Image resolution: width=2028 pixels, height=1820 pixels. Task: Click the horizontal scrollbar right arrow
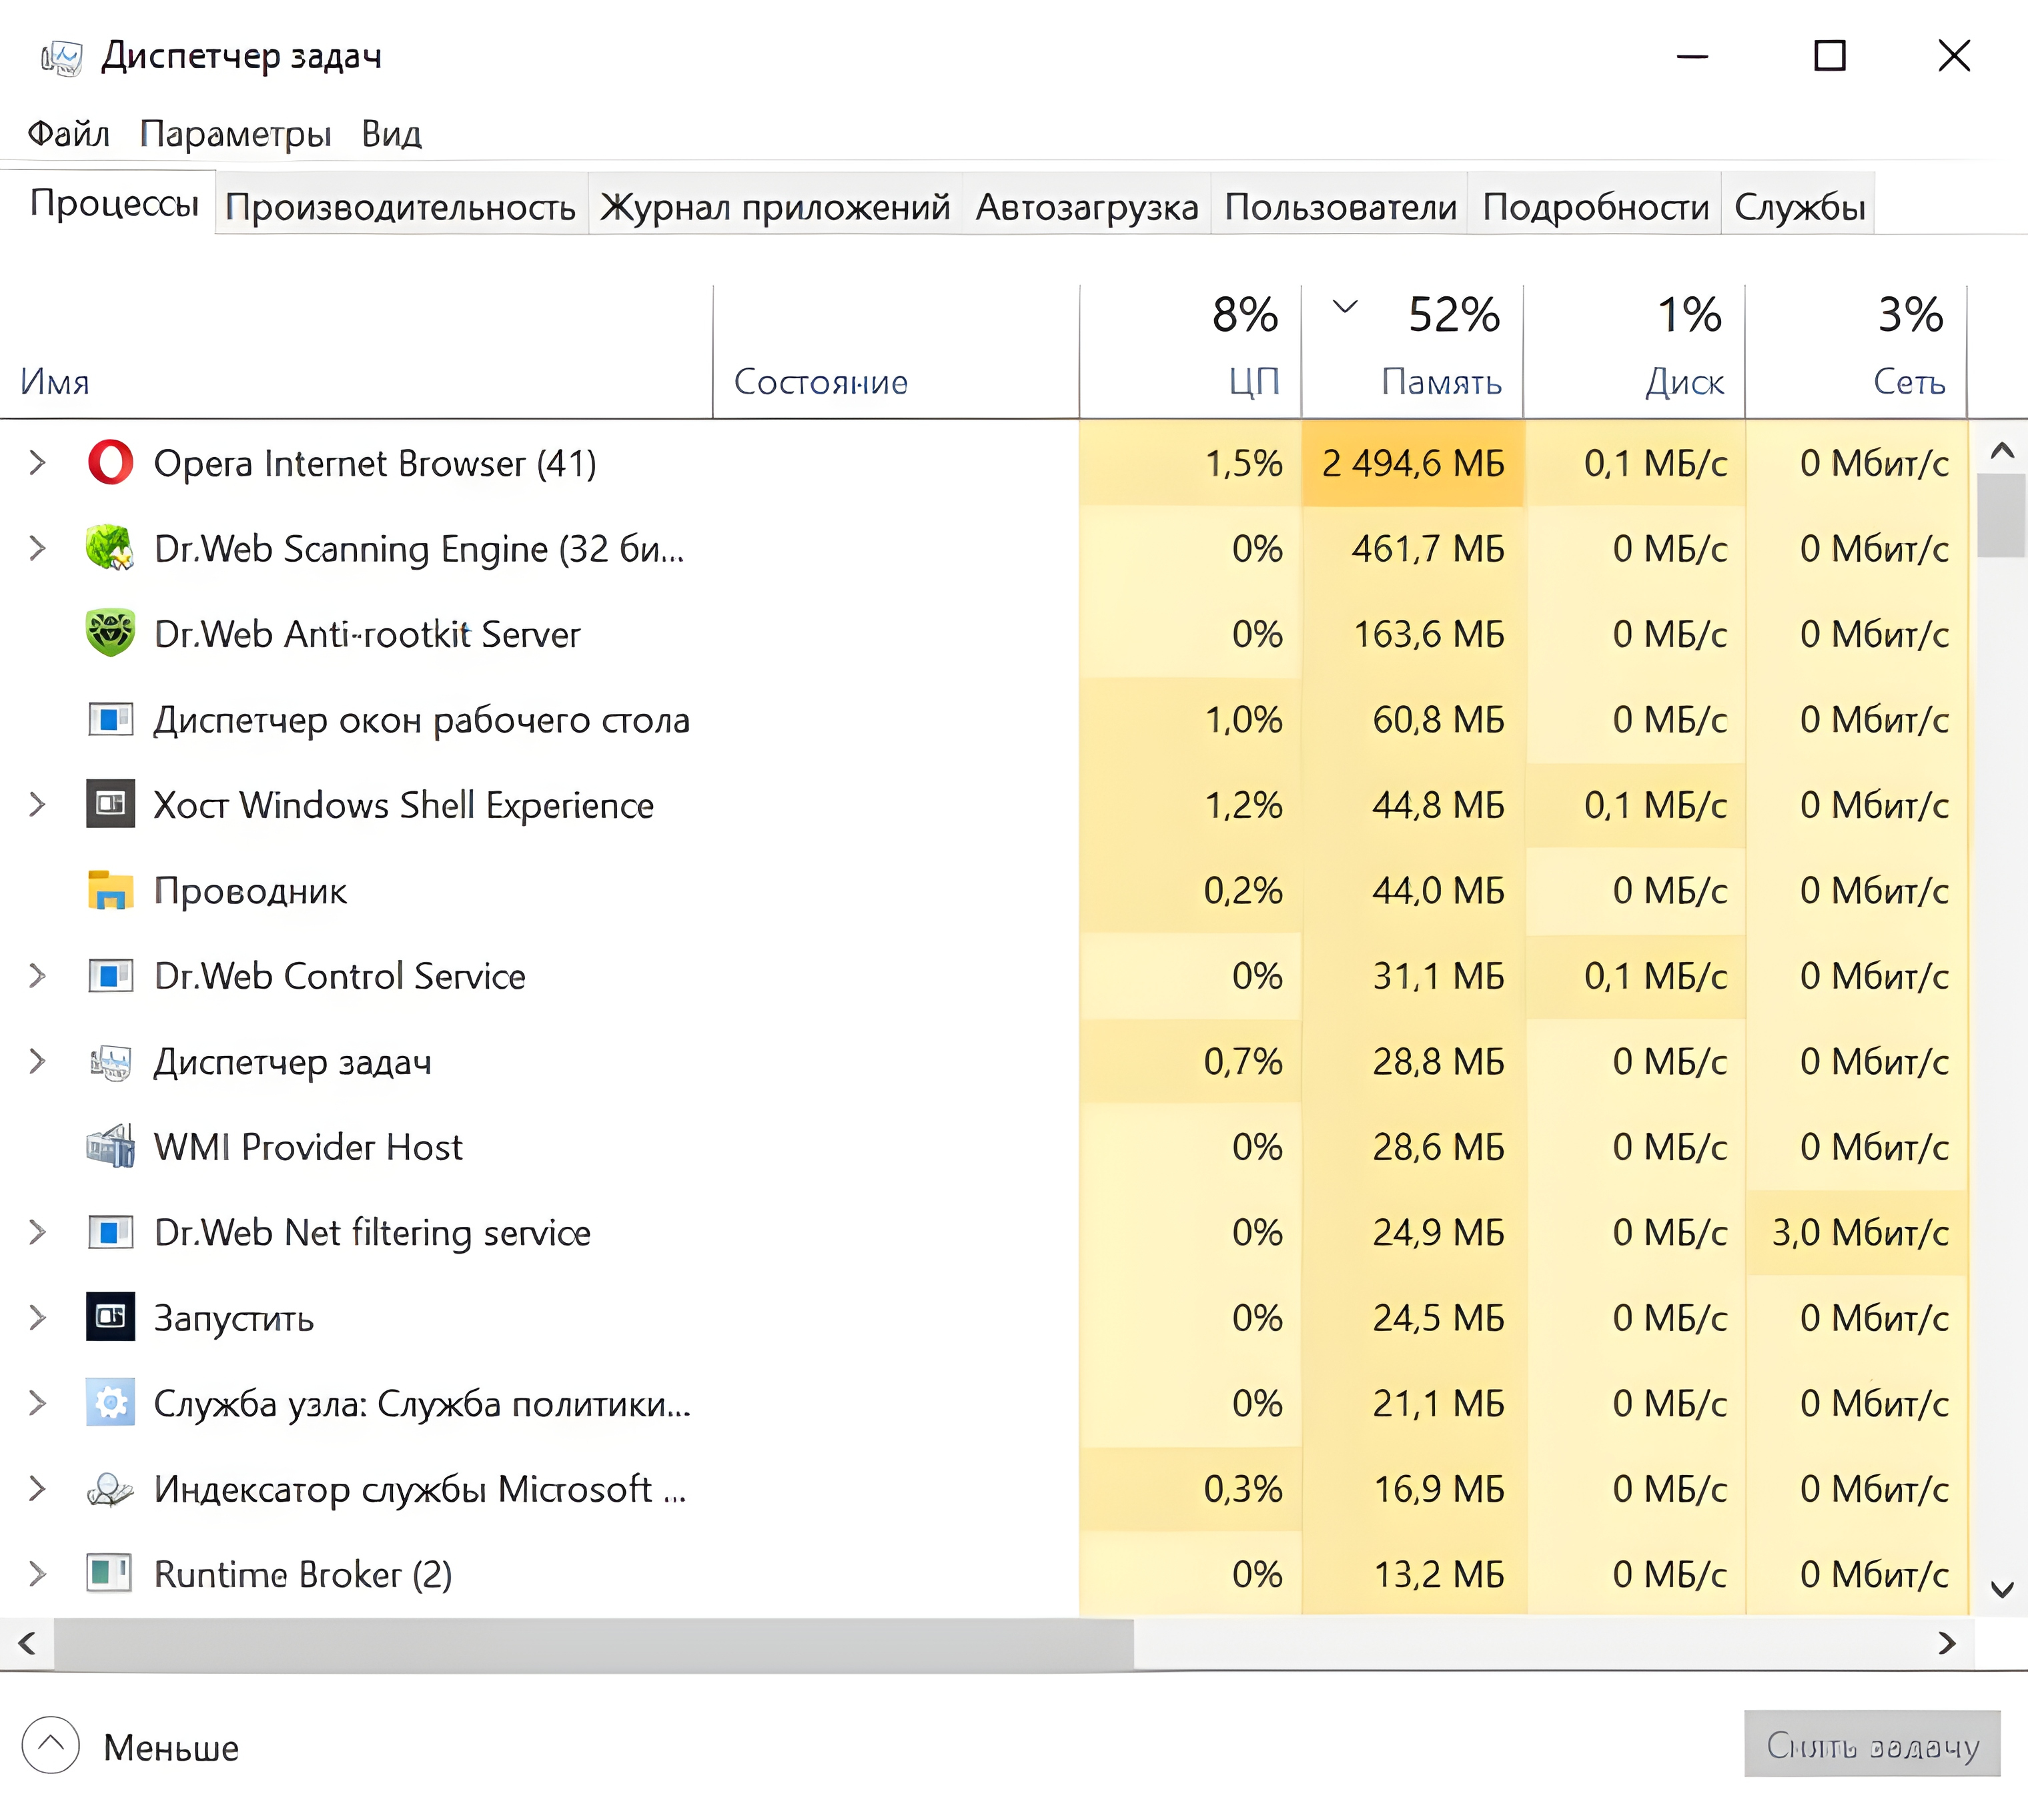click(x=1946, y=1643)
